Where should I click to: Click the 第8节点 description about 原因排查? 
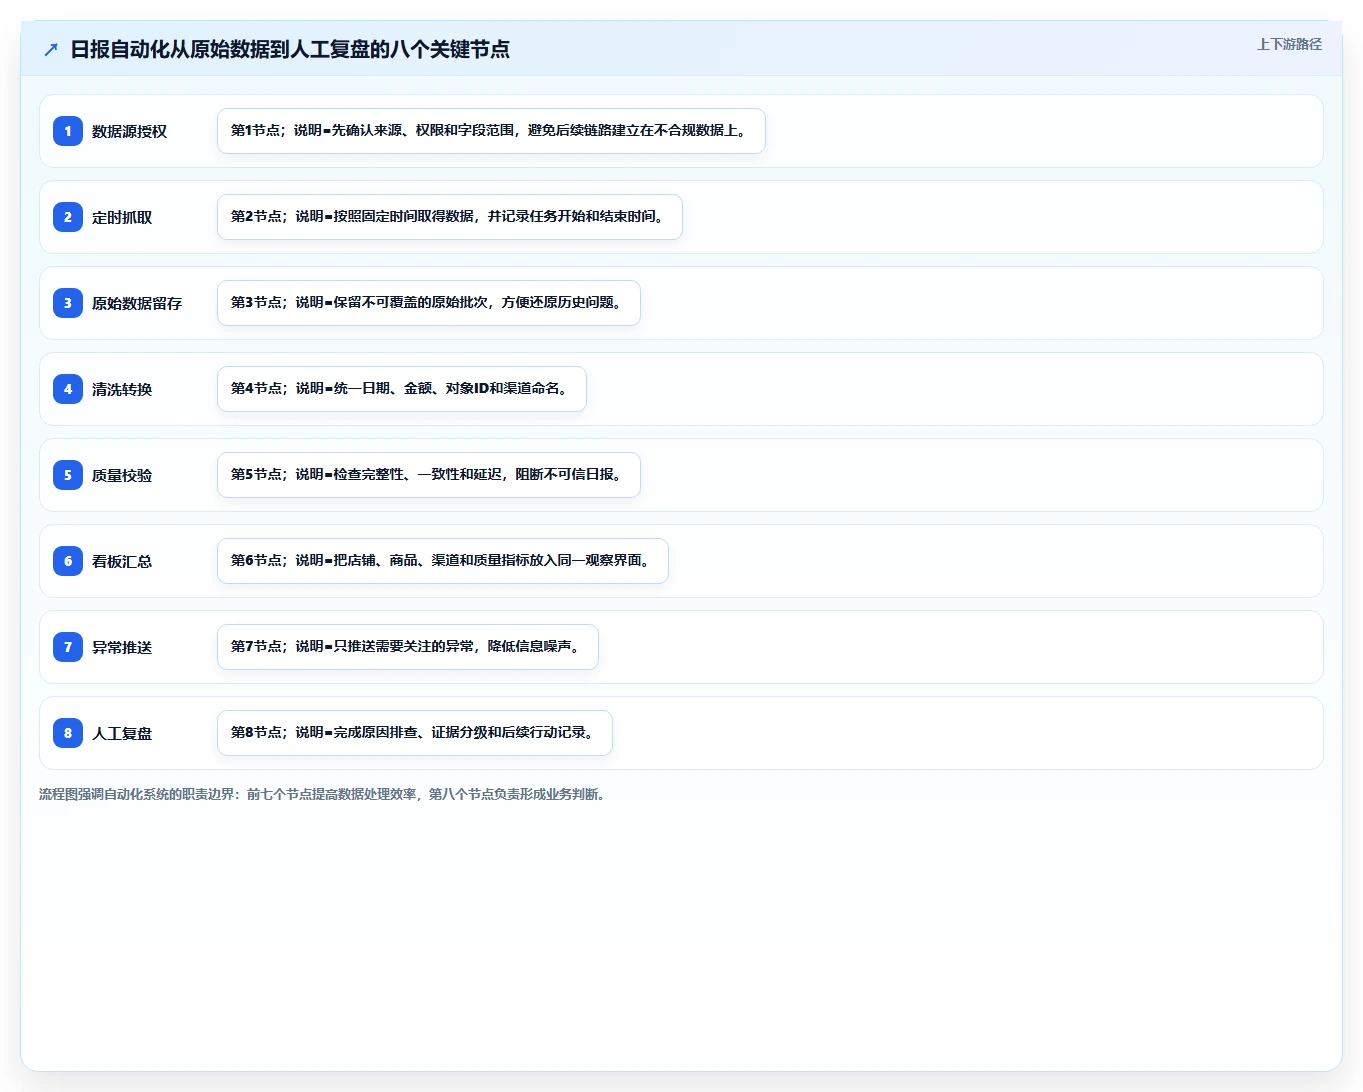(415, 733)
